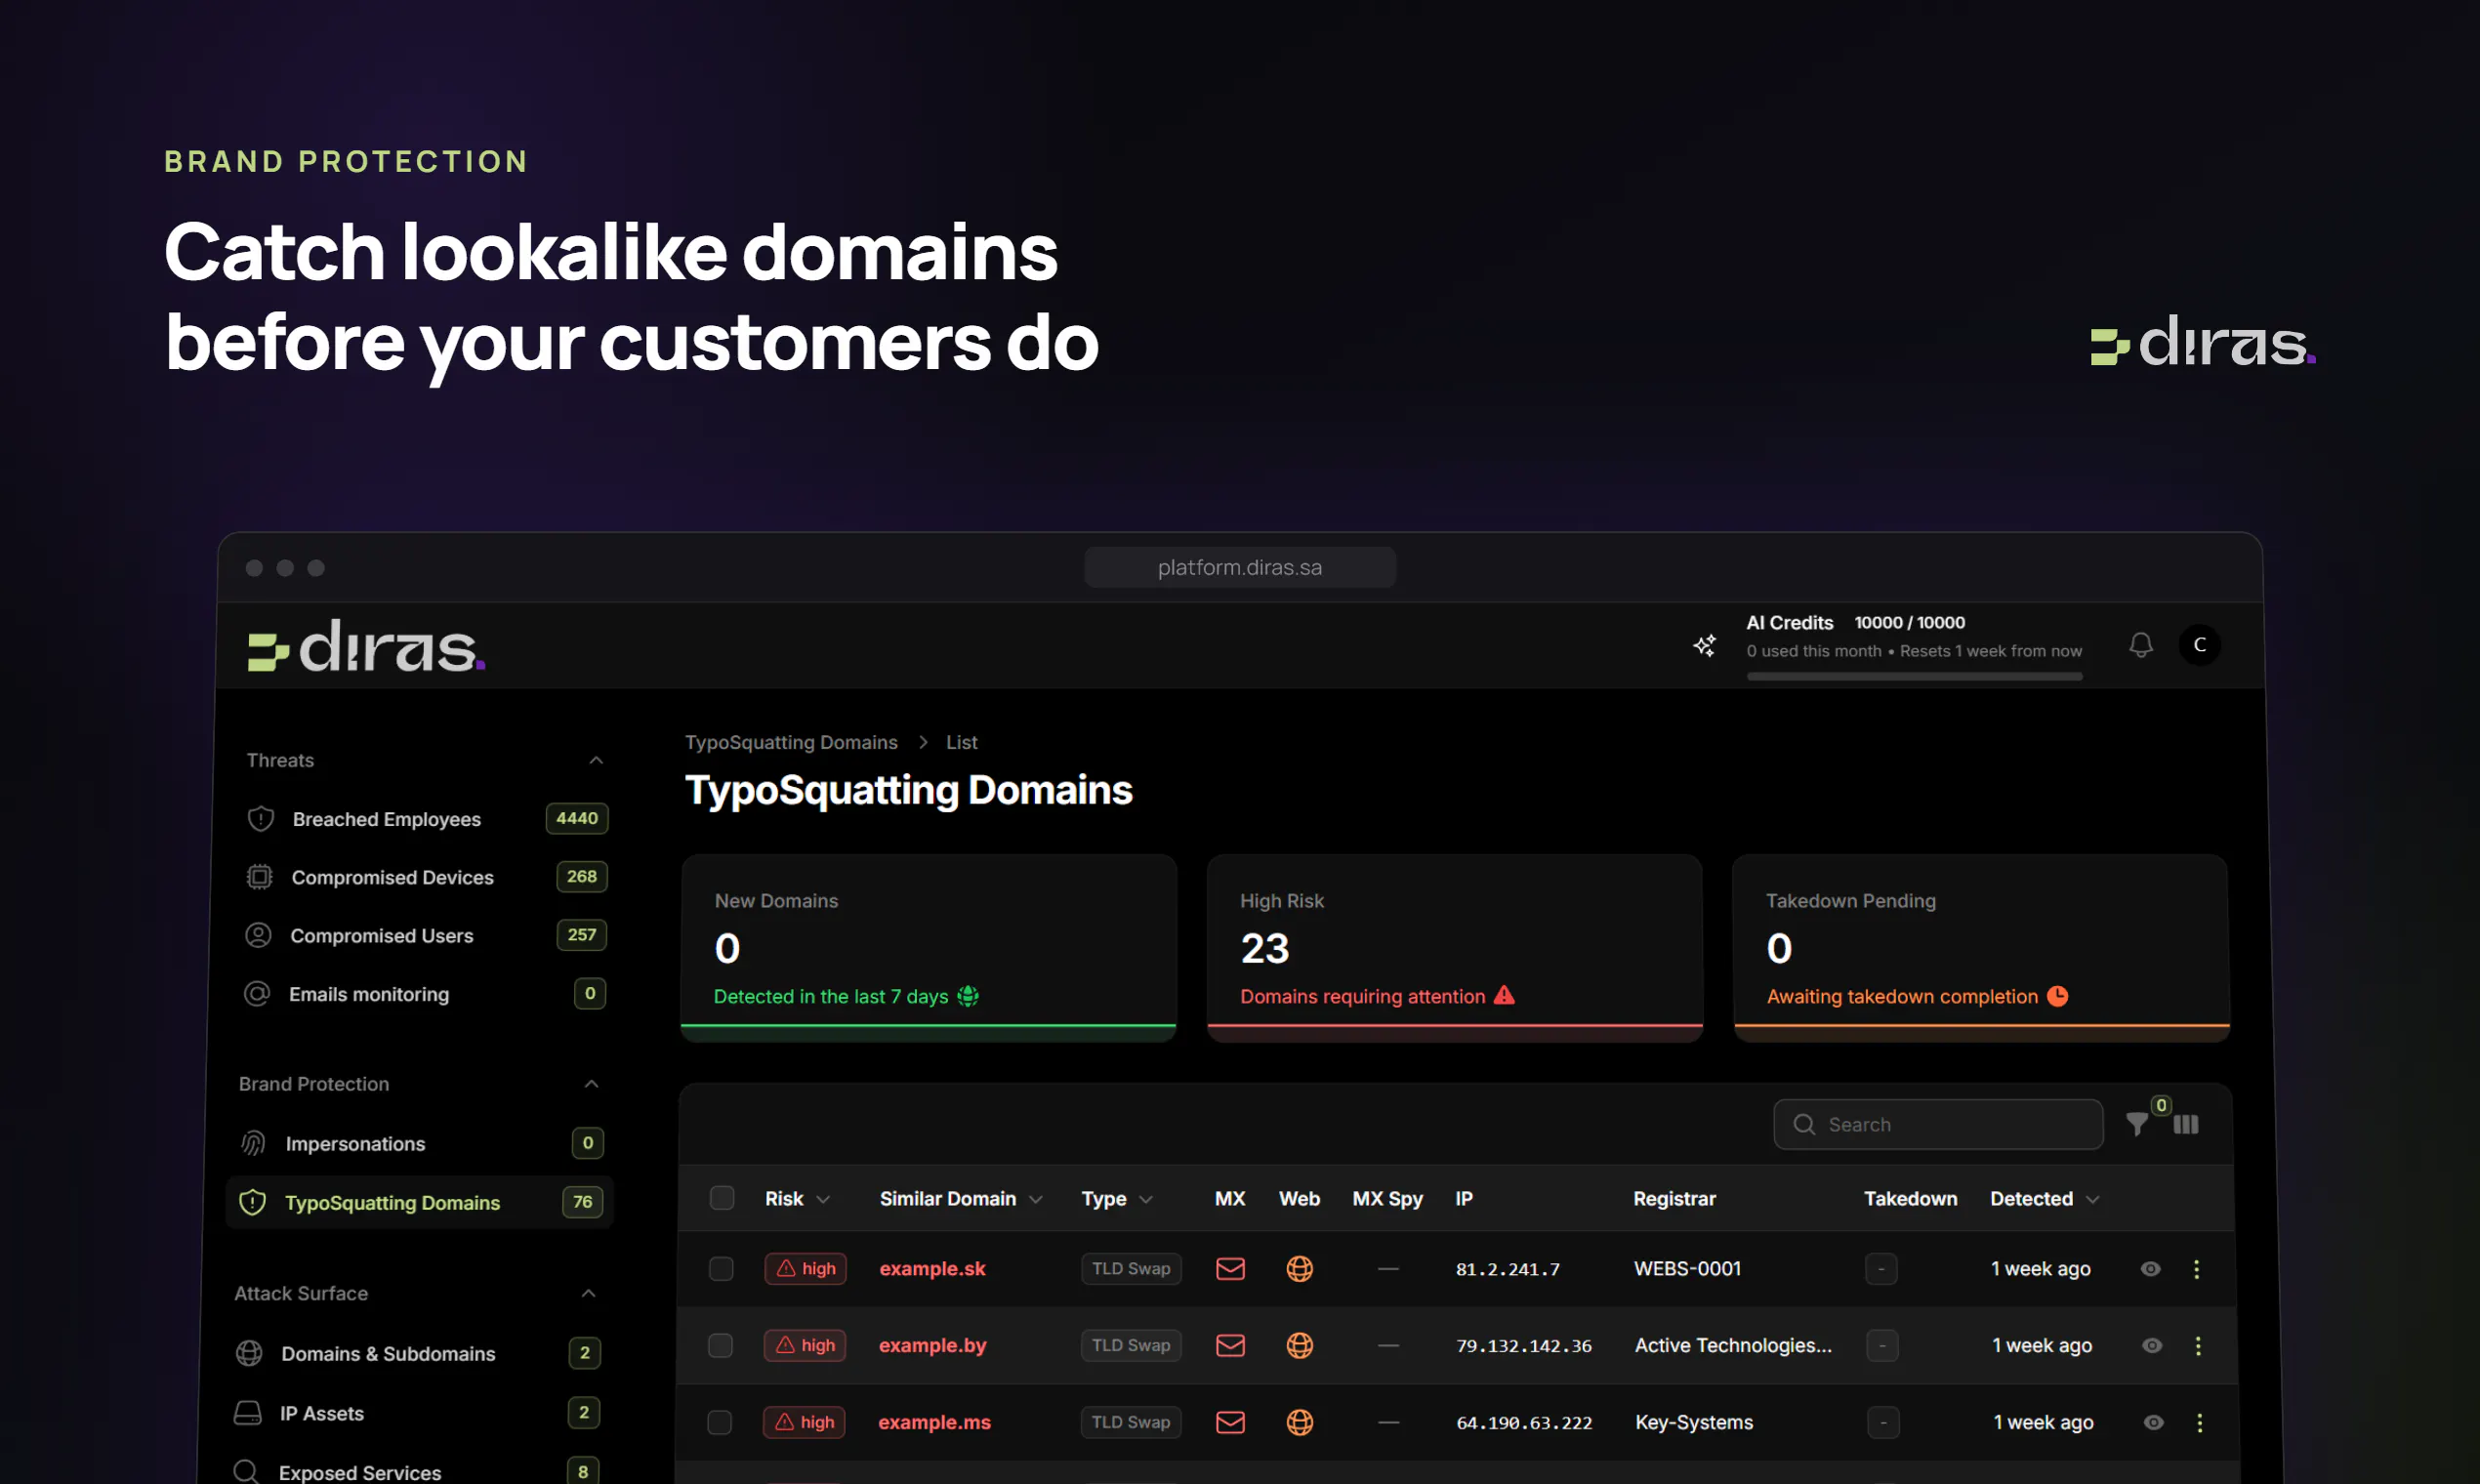2480x1484 pixels.
Task: Click the diras logo in the app header
Action: point(366,645)
